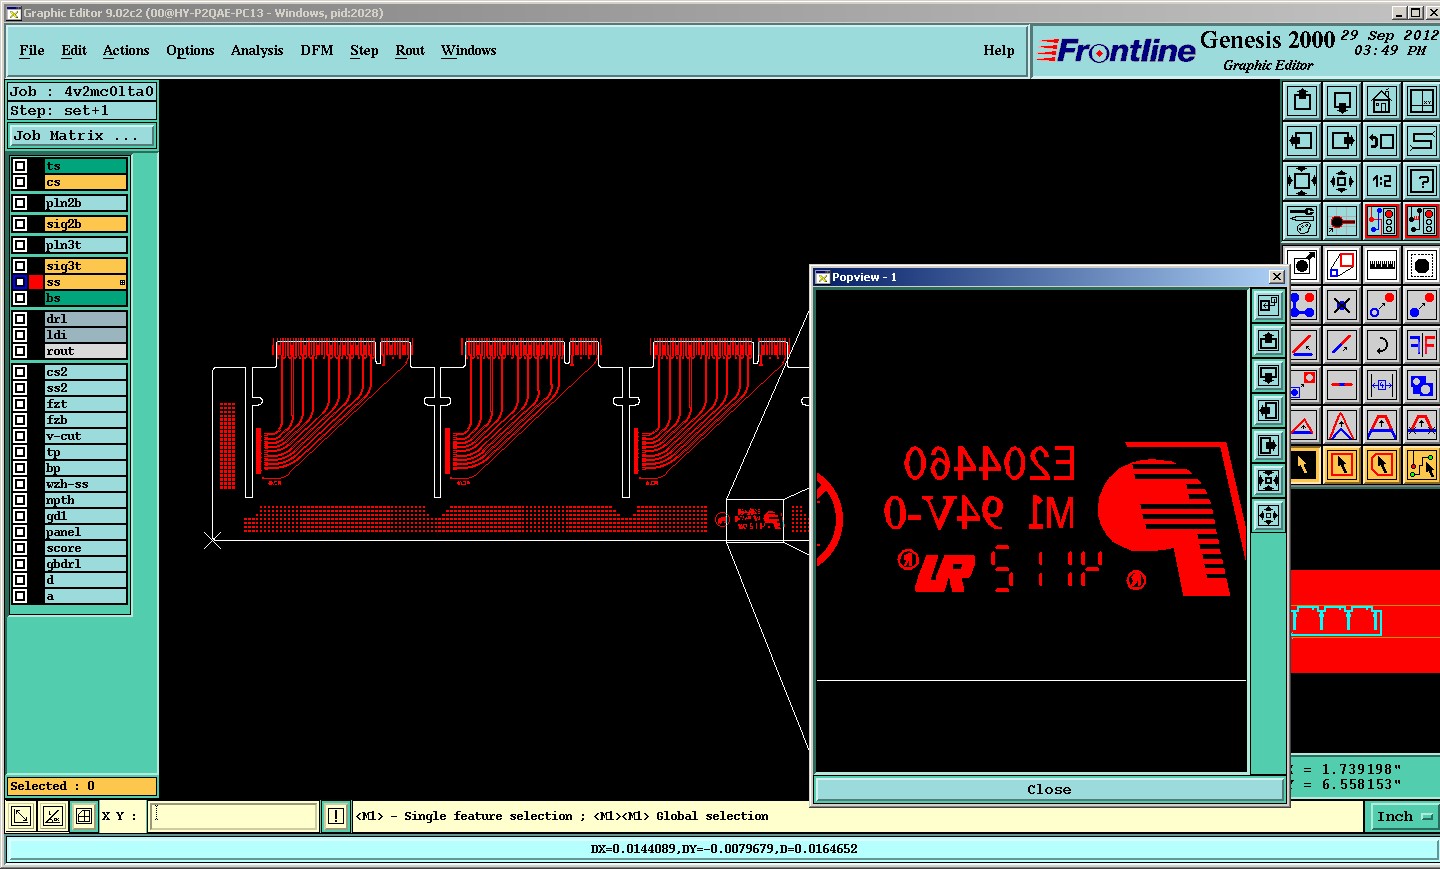
Task: Select the sig3t layer name
Action: pos(86,266)
